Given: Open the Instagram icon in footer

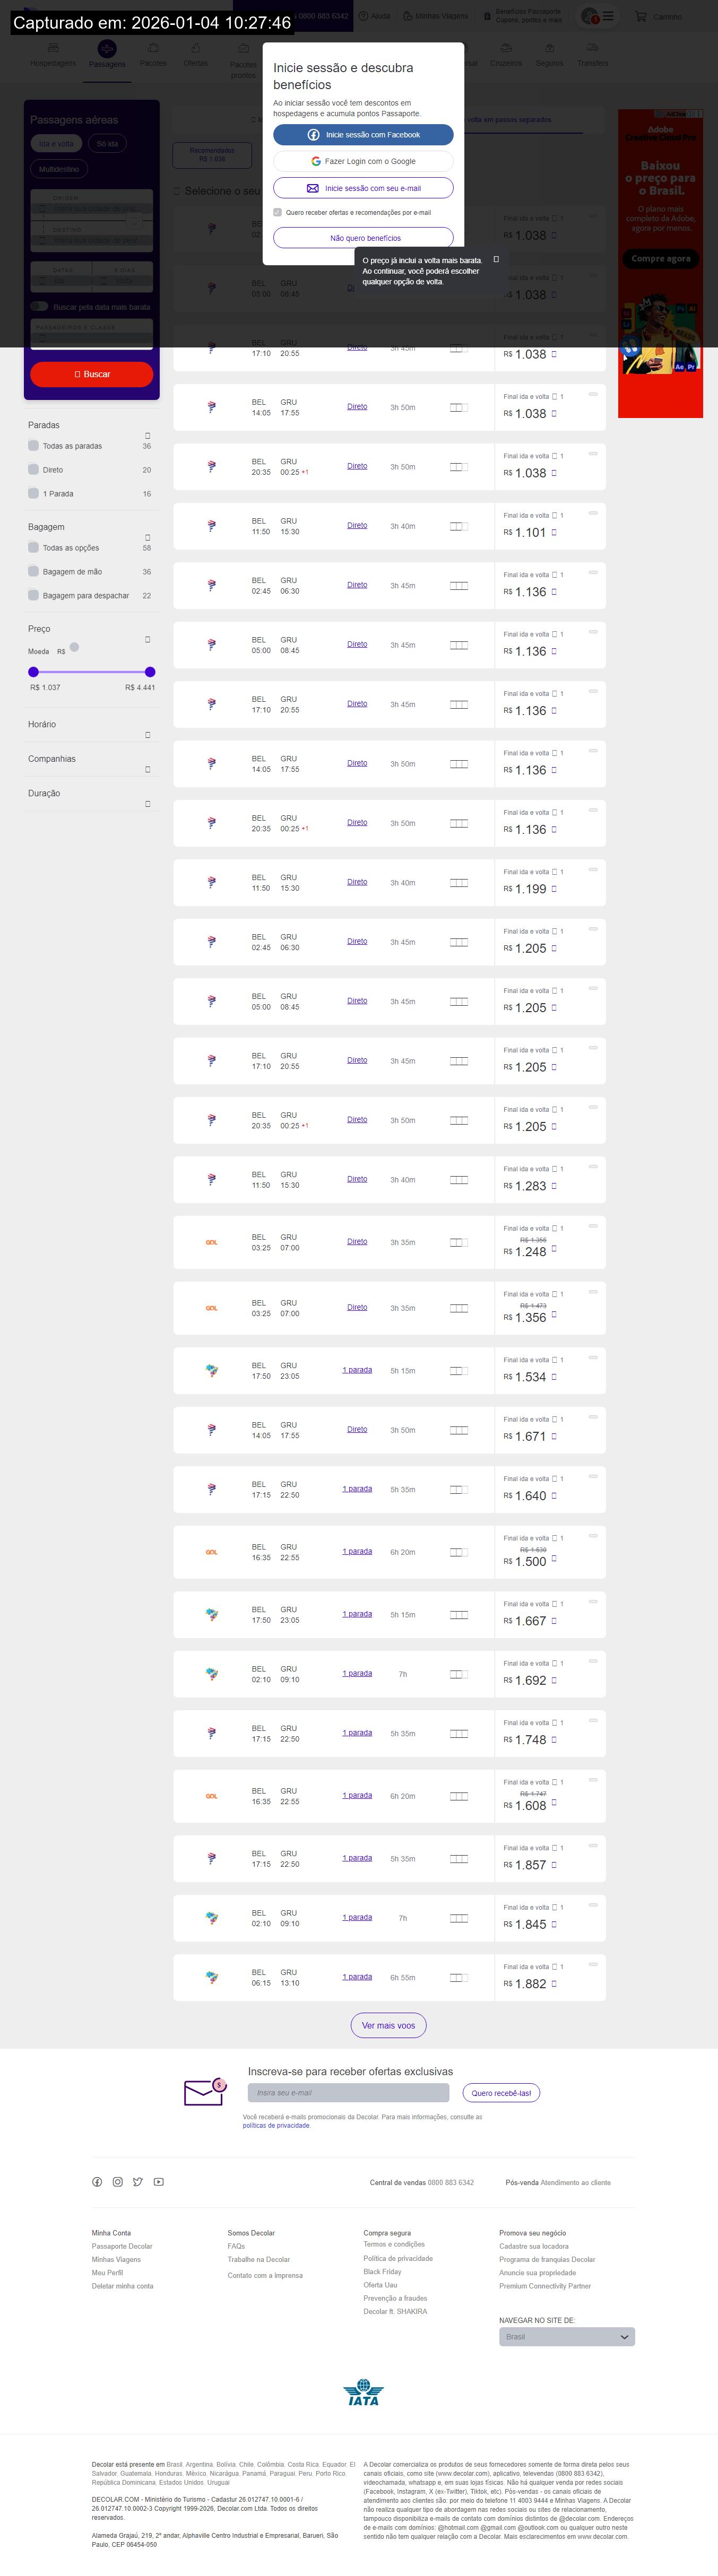Looking at the screenshot, I should (117, 2182).
